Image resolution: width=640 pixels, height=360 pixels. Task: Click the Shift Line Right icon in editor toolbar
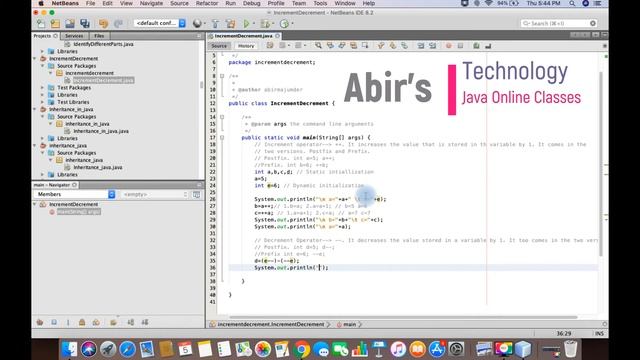click(433, 46)
